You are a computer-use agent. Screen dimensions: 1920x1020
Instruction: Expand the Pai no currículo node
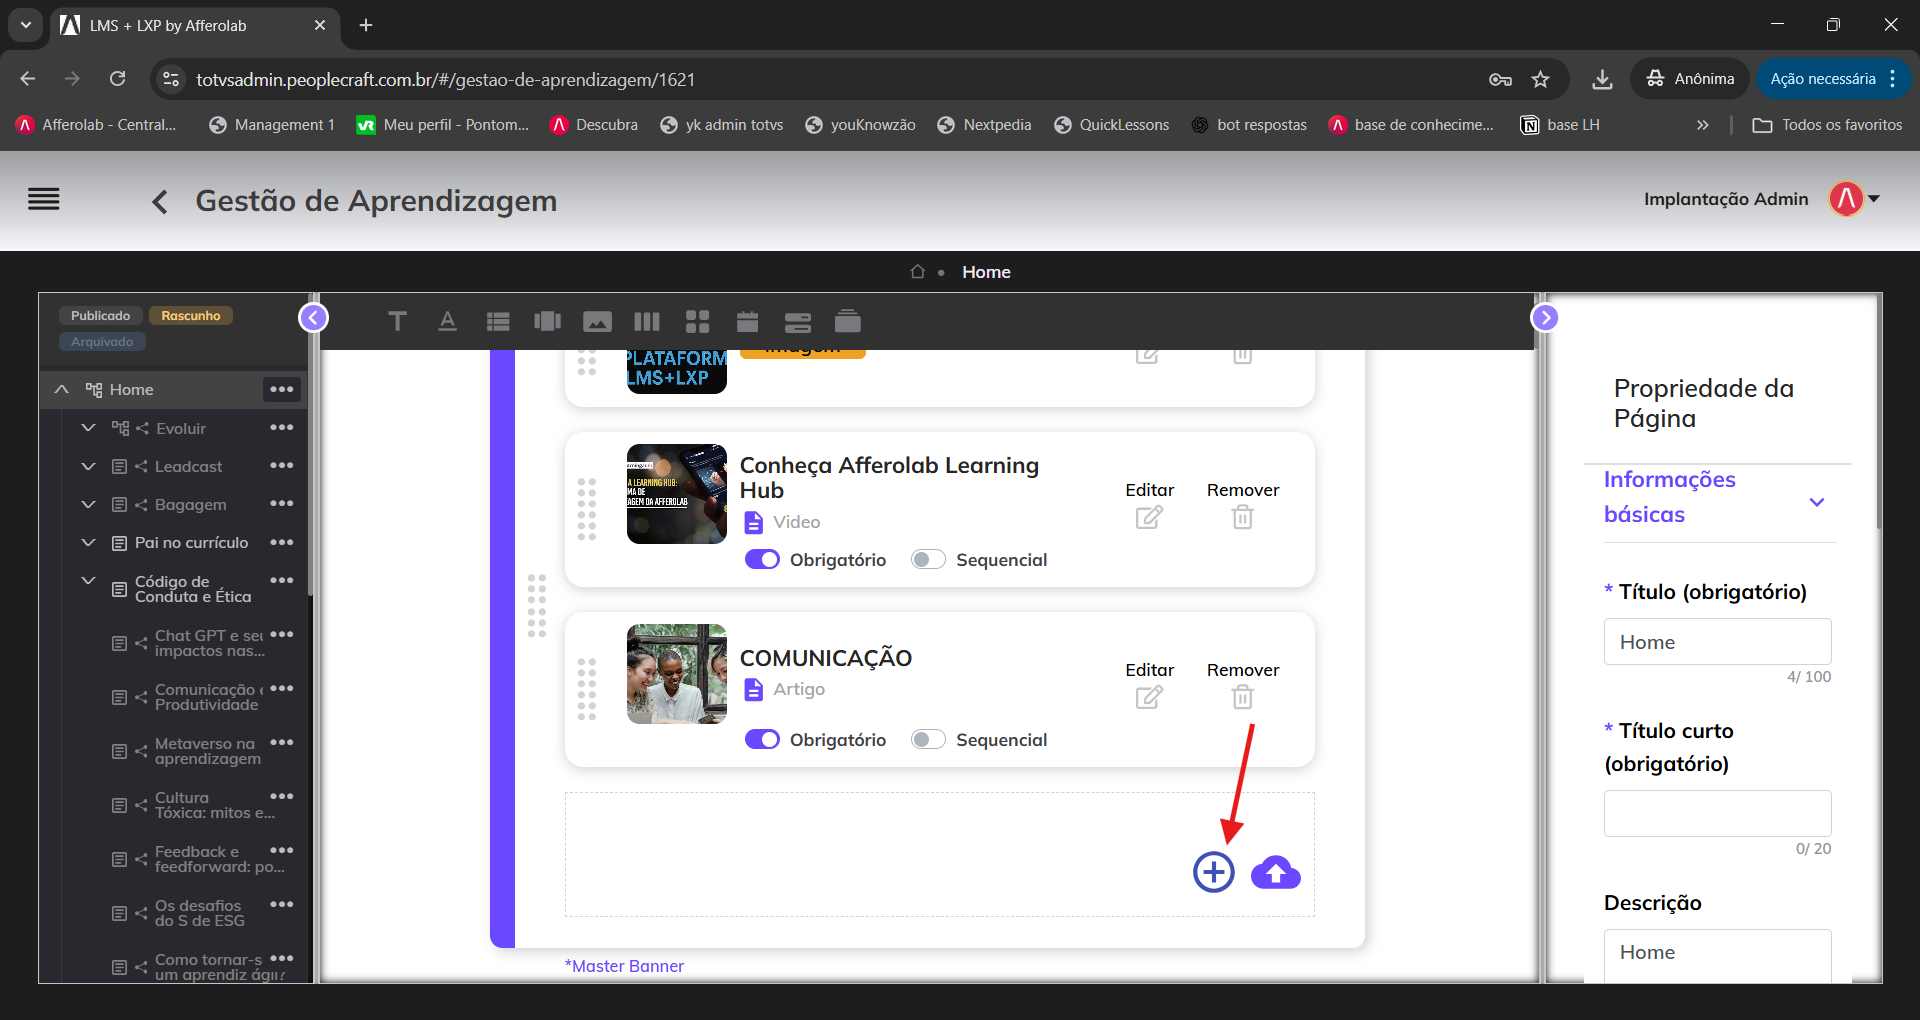coord(88,542)
